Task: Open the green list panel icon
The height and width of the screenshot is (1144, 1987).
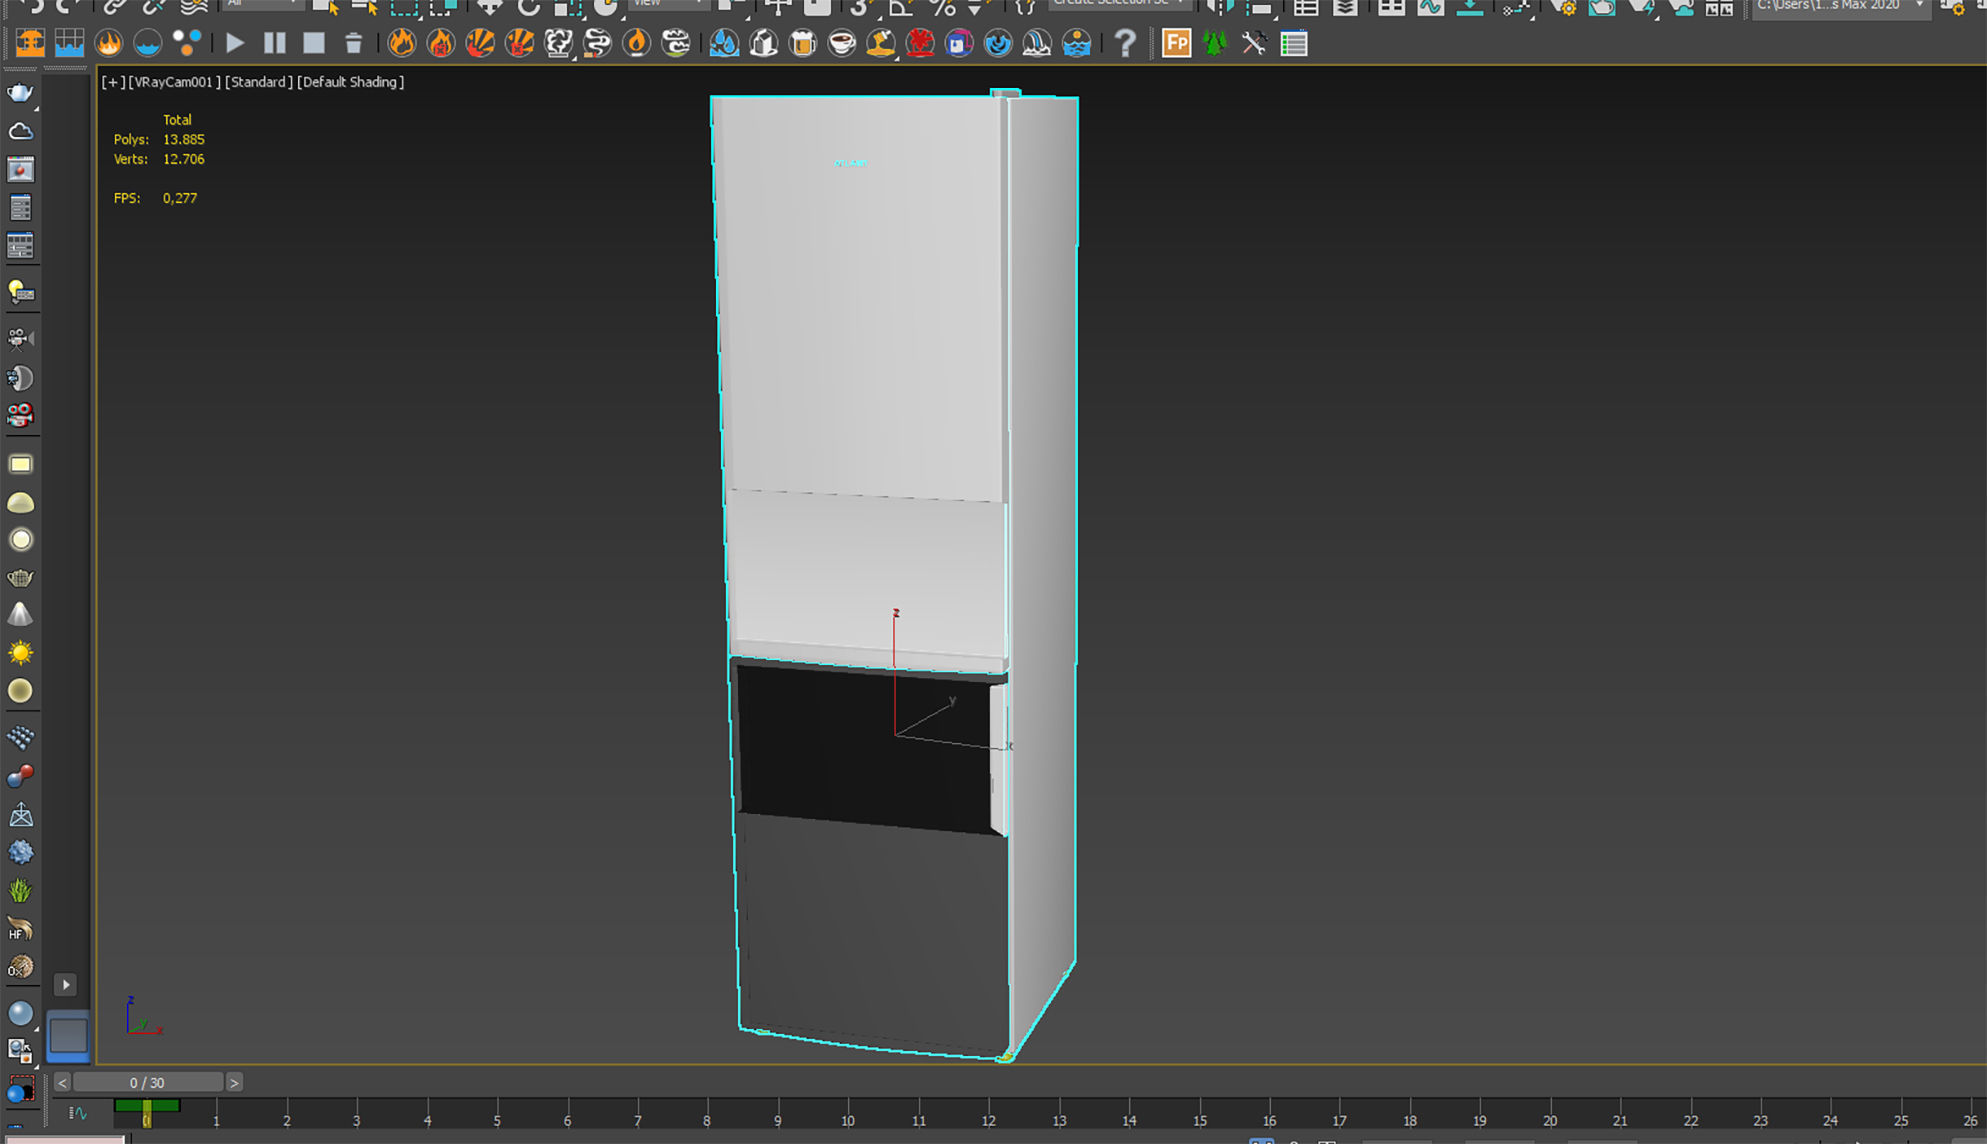Action: 1294,43
